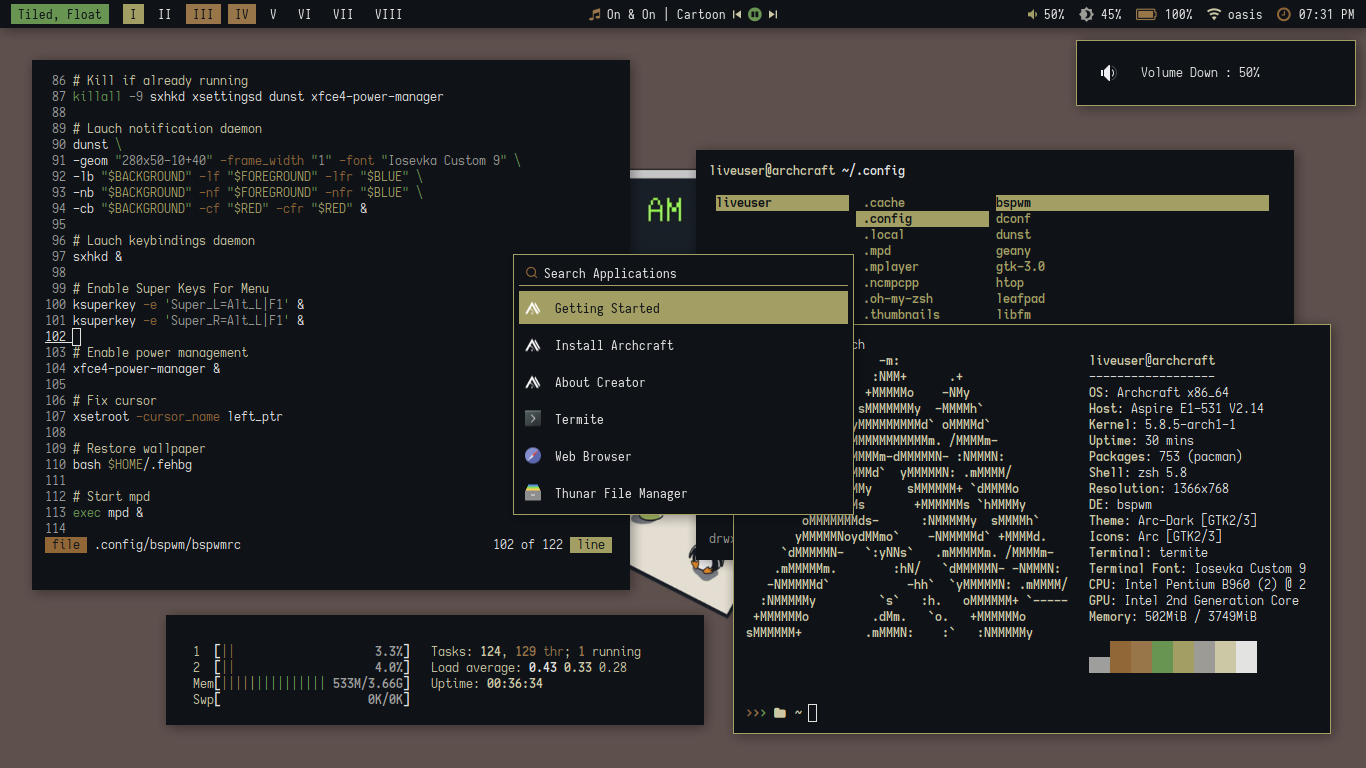The image size is (1366, 768).
Task: Click the music note icon in bar
Action: click(x=594, y=15)
